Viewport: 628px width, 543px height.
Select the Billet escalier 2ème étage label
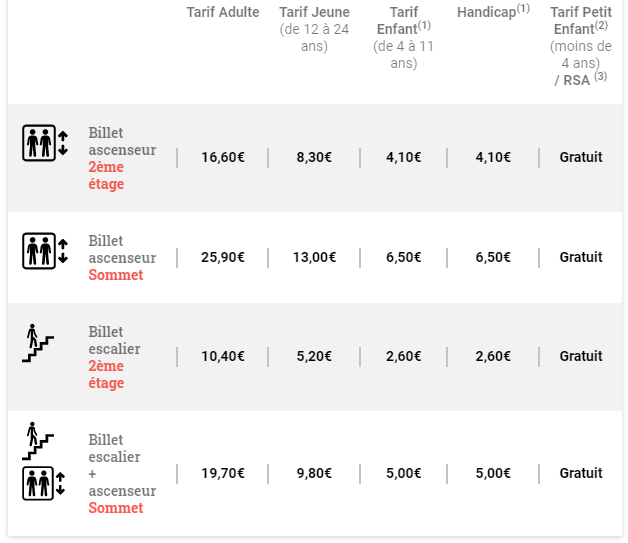coord(114,357)
